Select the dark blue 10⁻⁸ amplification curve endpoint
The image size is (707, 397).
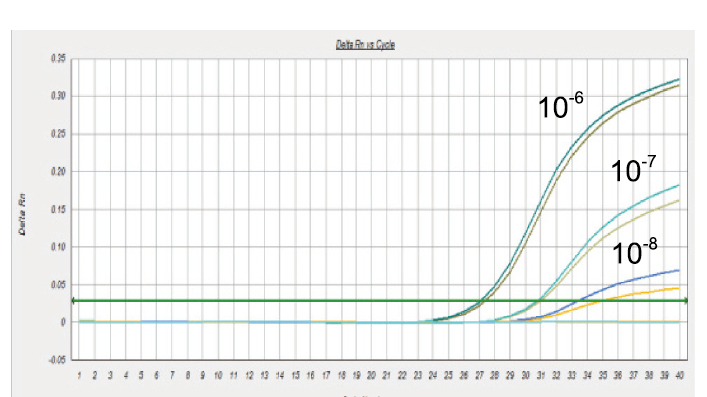[x=678, y=270]
